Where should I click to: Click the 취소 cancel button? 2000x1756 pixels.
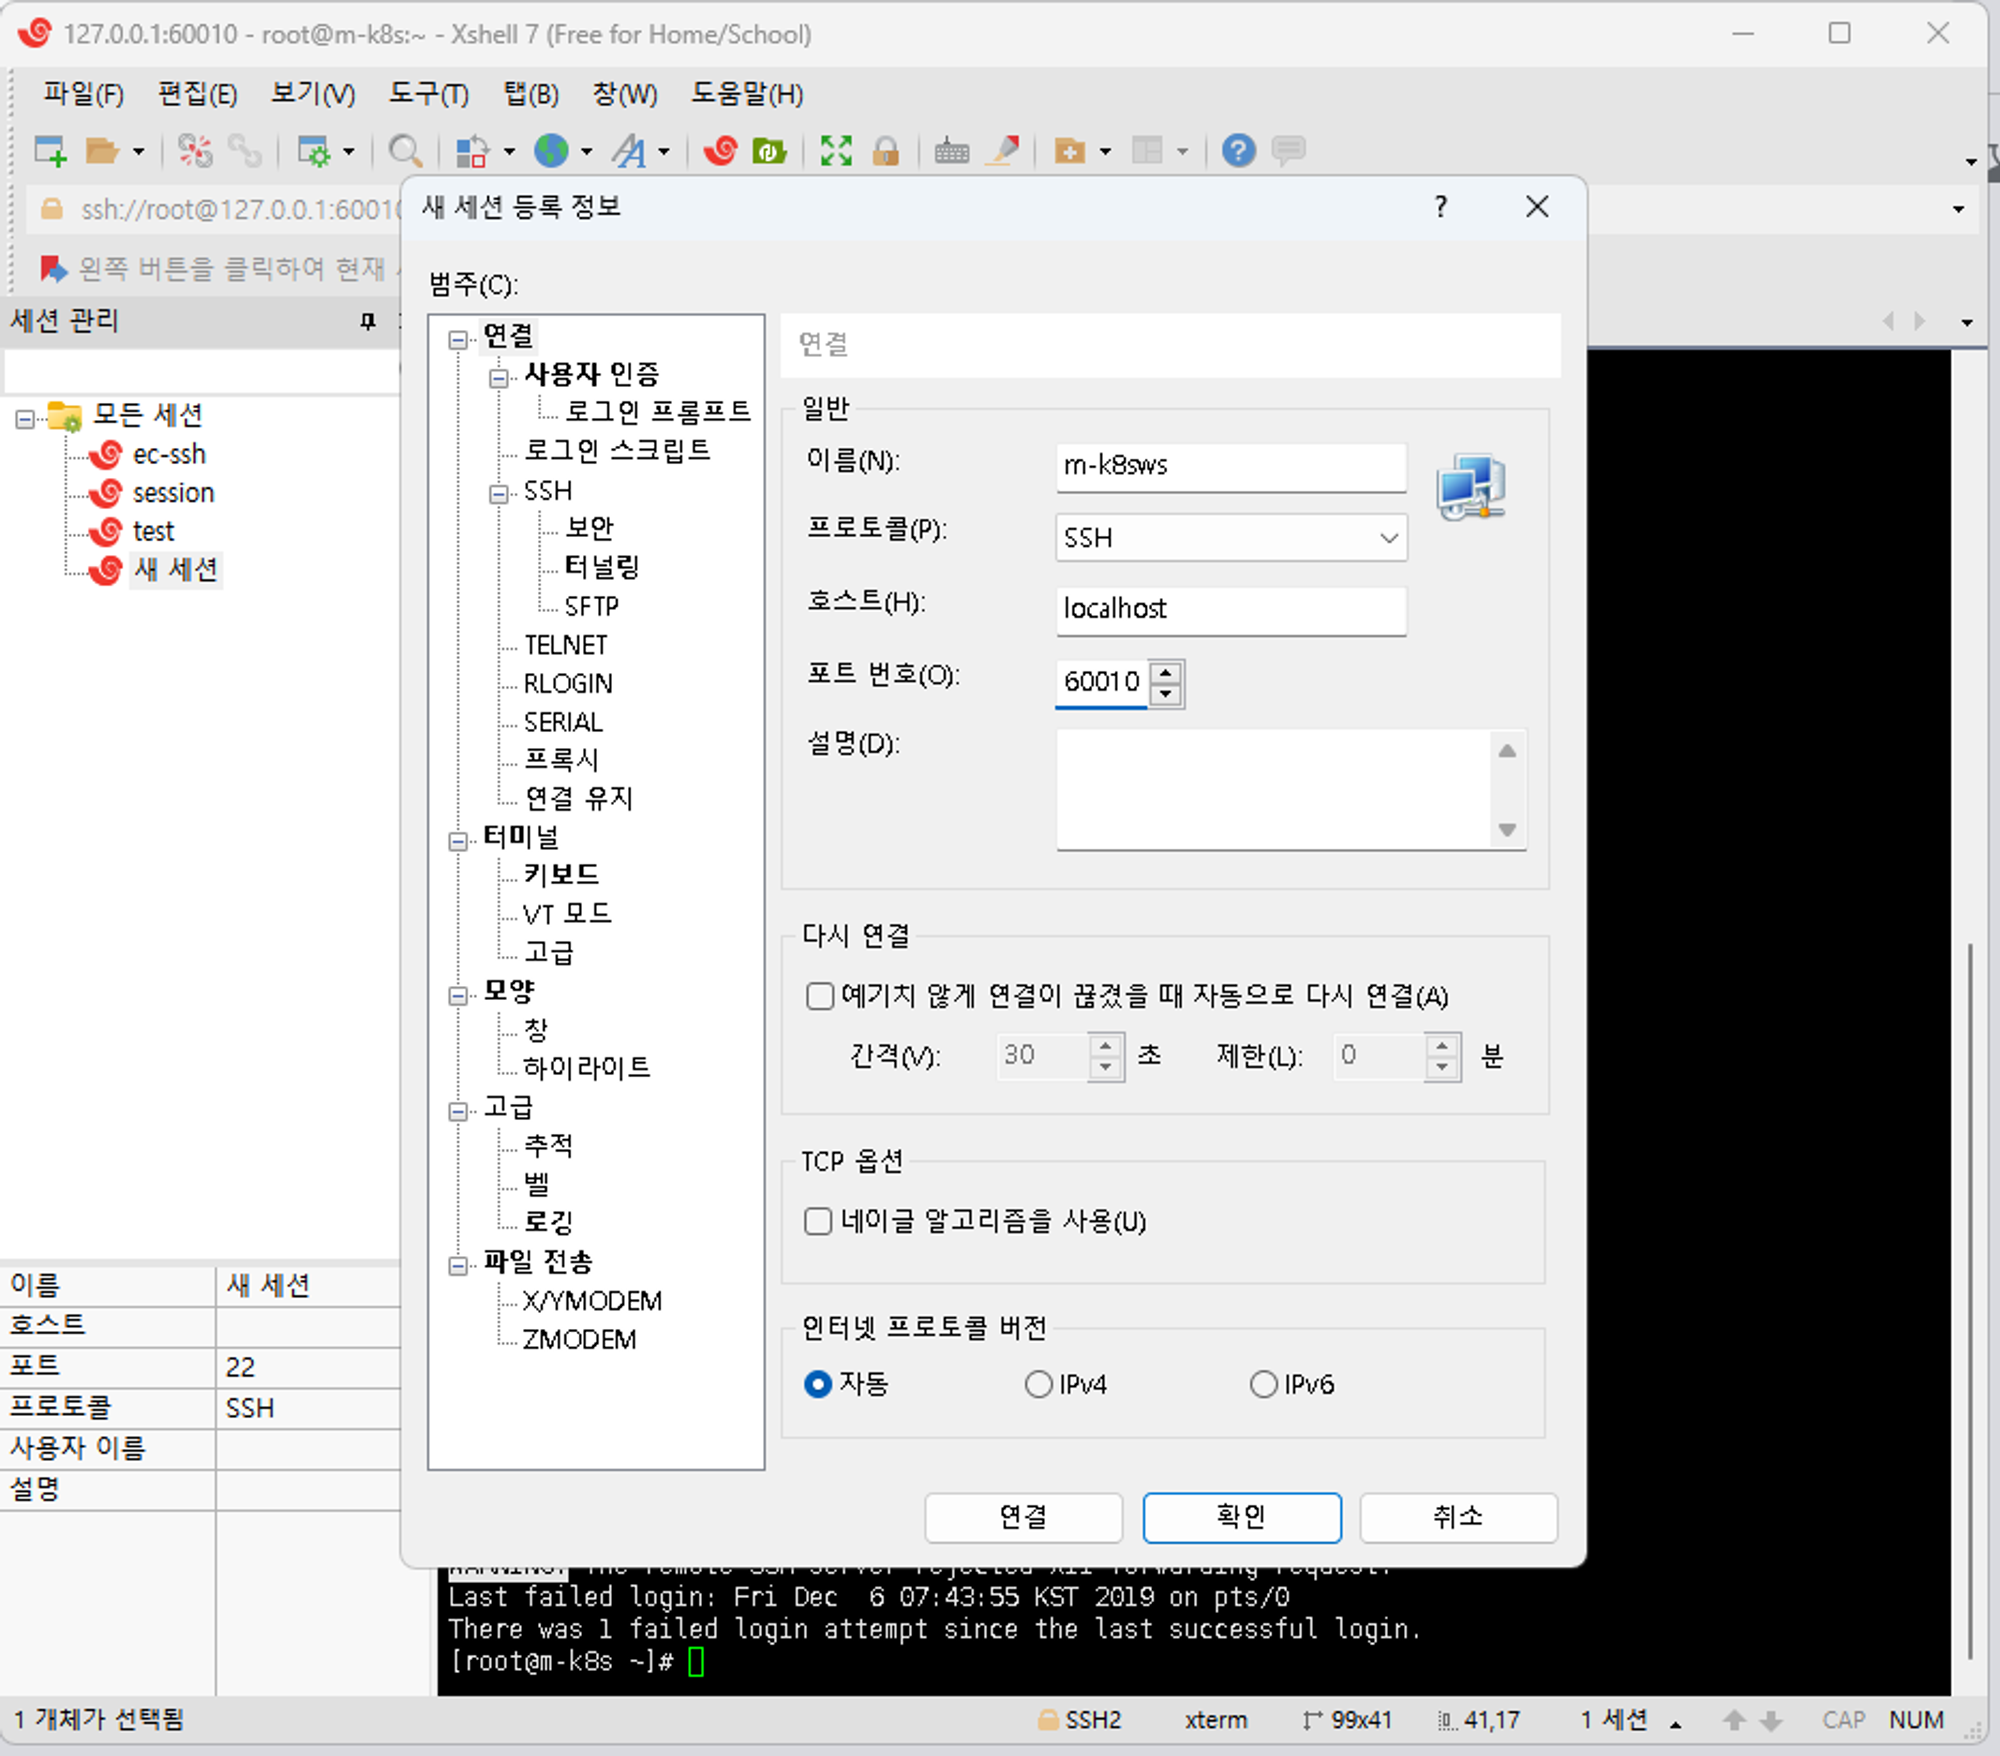coord(1457,1517)
